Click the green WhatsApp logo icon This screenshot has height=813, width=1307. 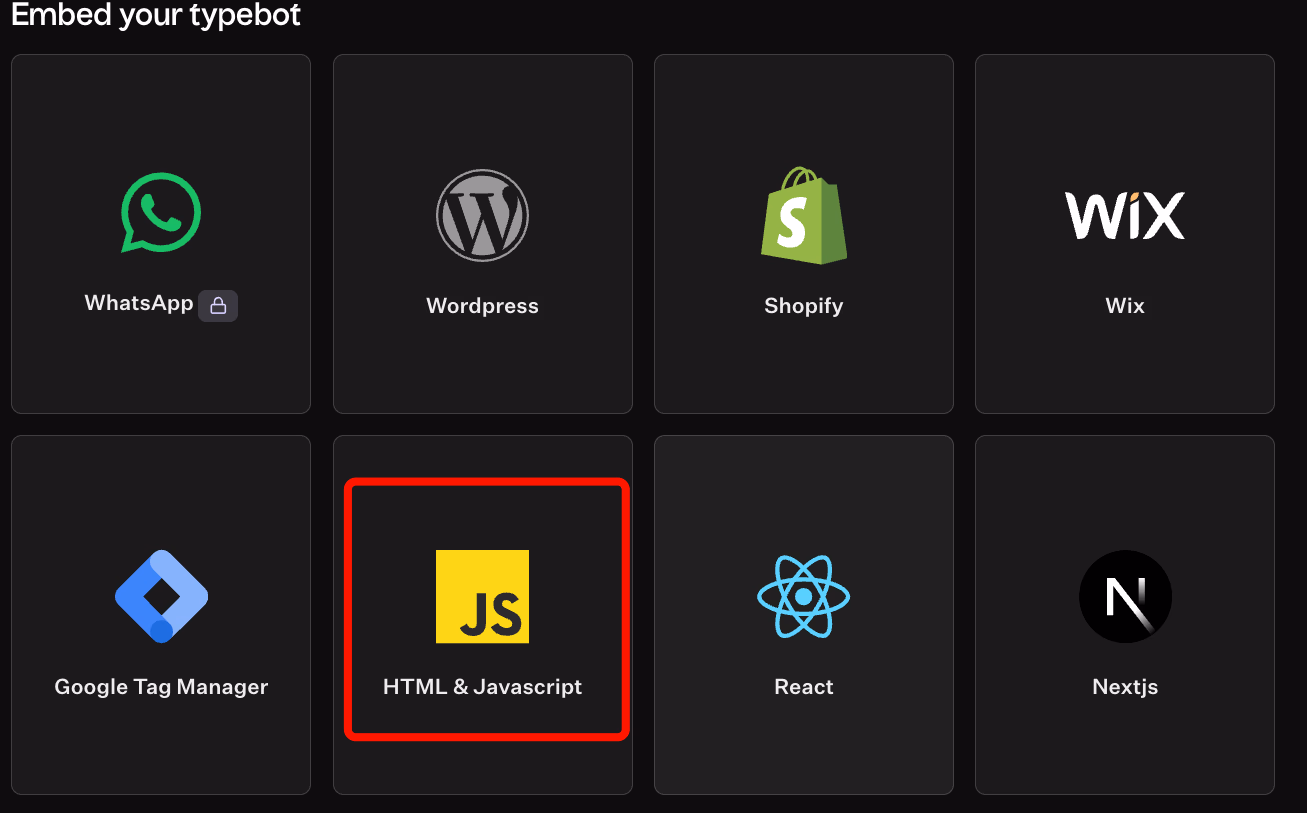[x=161, y=212]
